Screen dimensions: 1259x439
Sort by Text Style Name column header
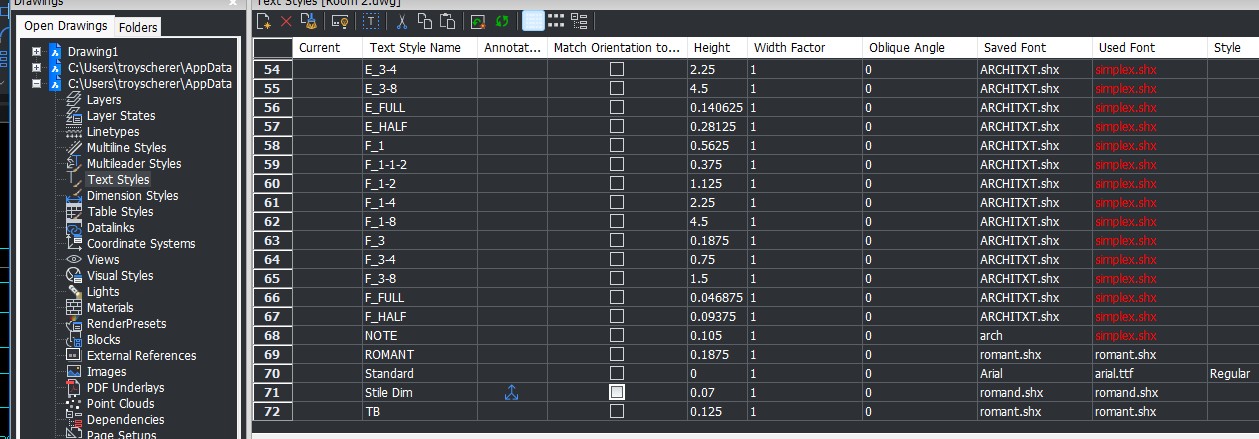[420, 47]
